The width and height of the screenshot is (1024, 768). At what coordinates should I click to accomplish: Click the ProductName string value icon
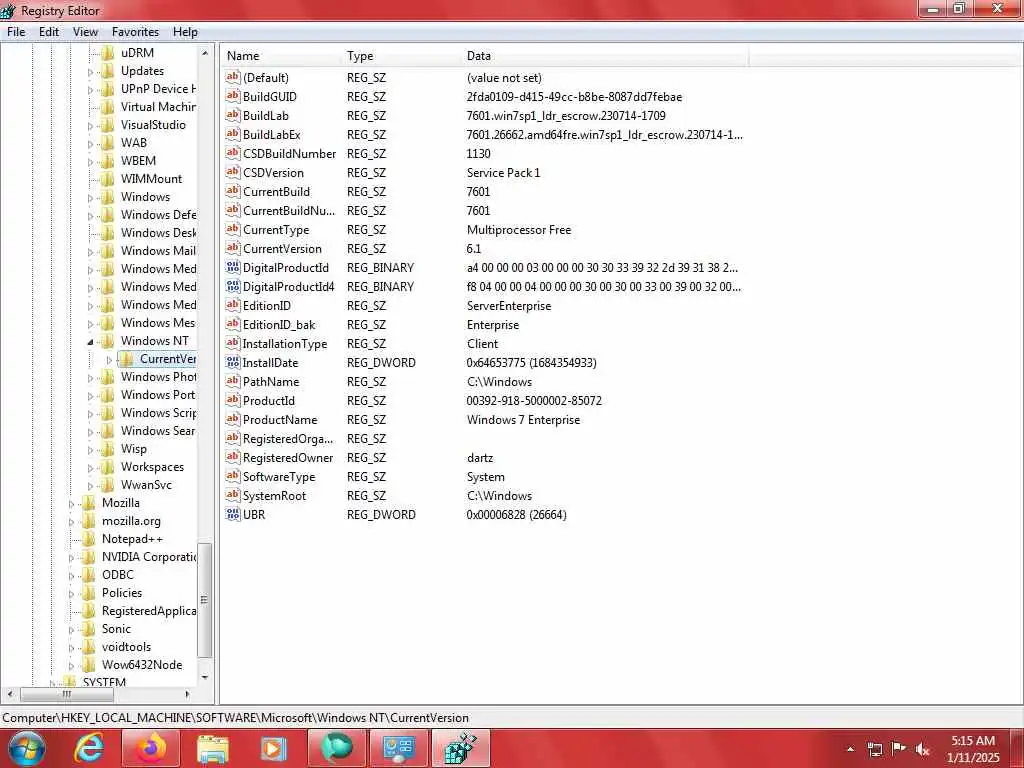pos(232,419)
